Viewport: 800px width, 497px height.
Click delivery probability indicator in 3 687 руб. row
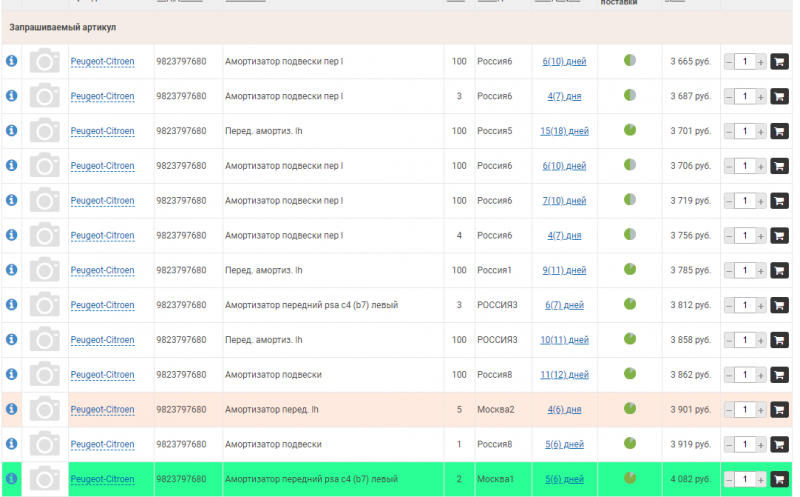(x=630, y=96)
